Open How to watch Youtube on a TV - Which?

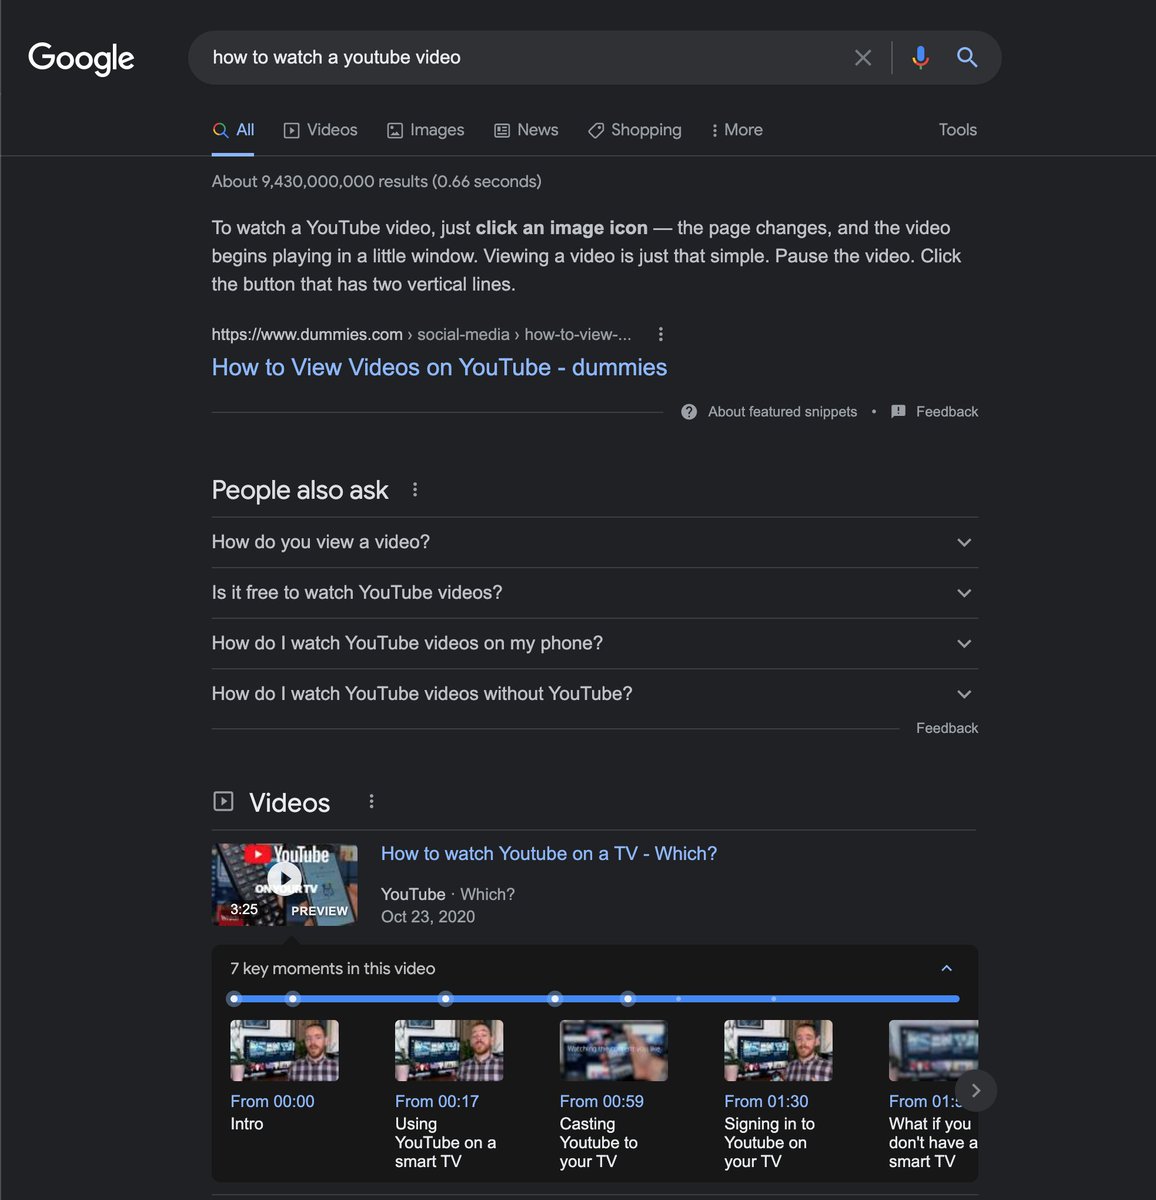click(x=549, y=854)
